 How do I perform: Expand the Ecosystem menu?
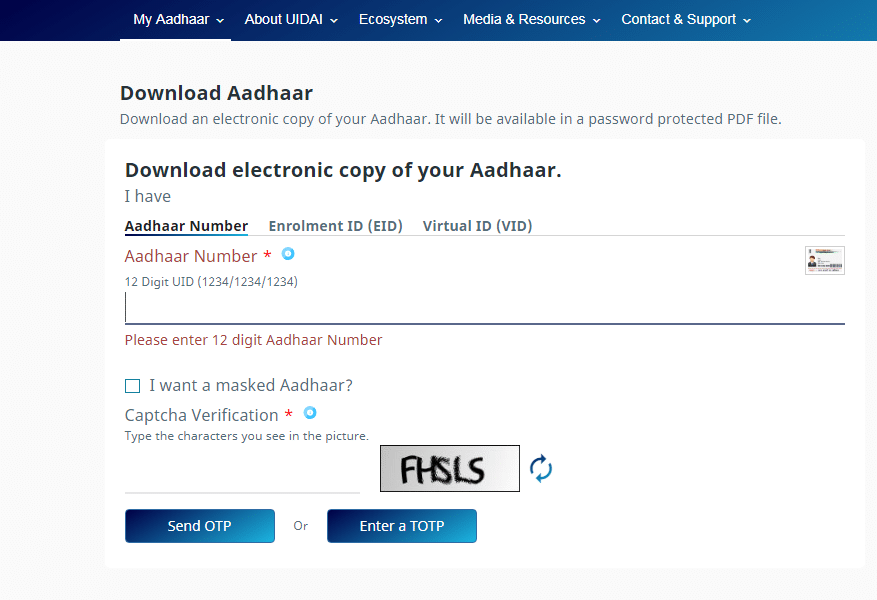pos(400,20)
